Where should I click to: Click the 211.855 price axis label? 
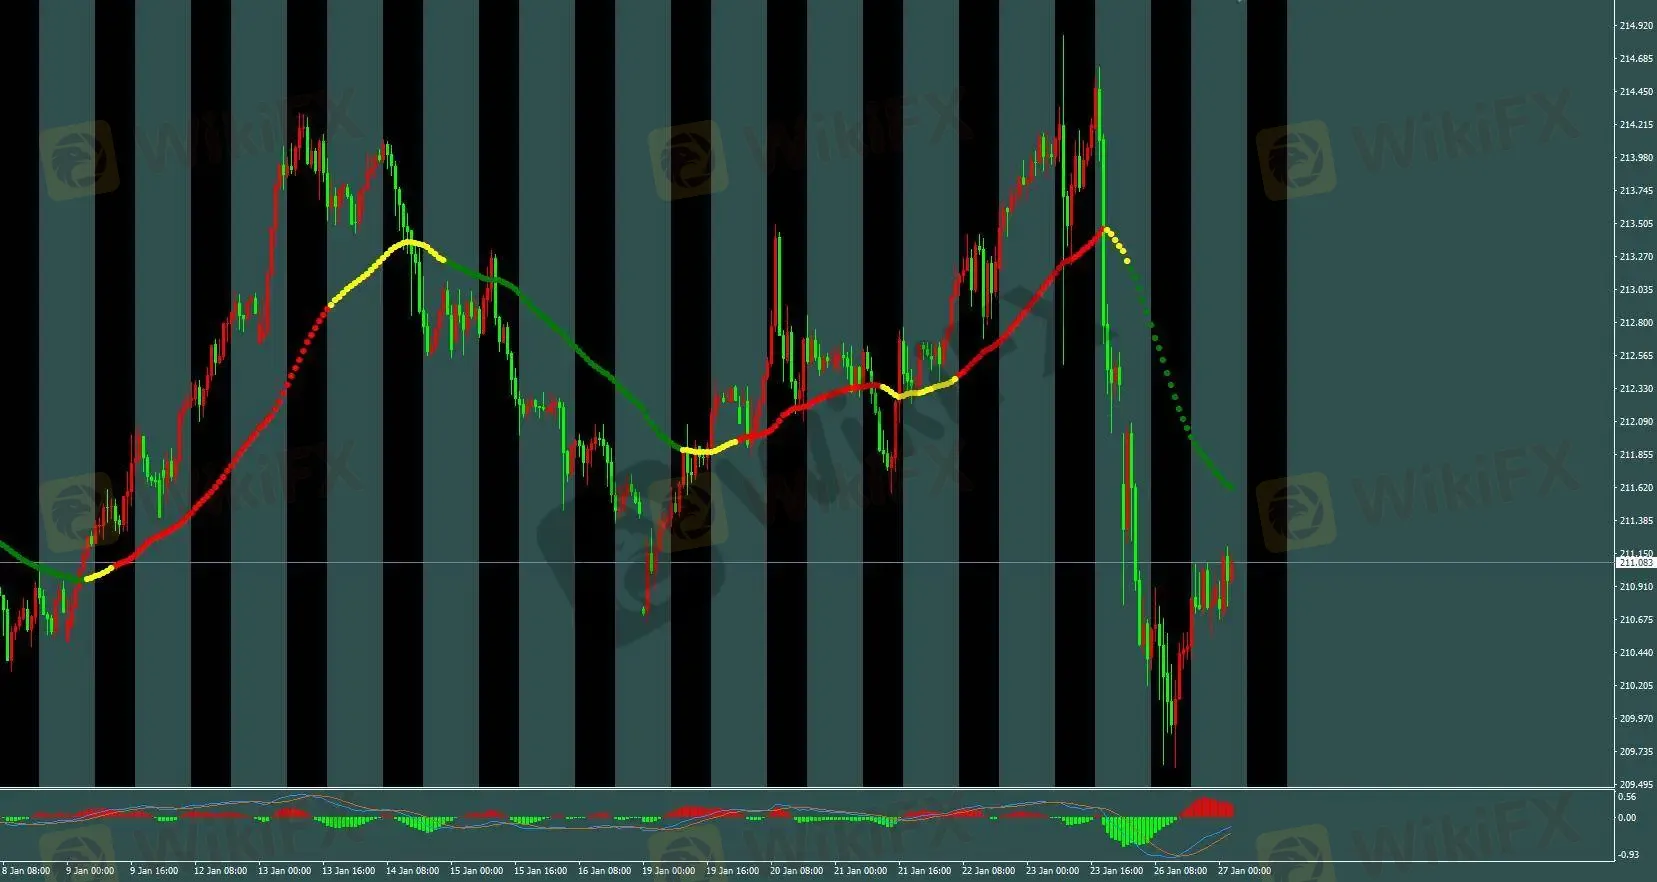click(x=1636, y=455)
